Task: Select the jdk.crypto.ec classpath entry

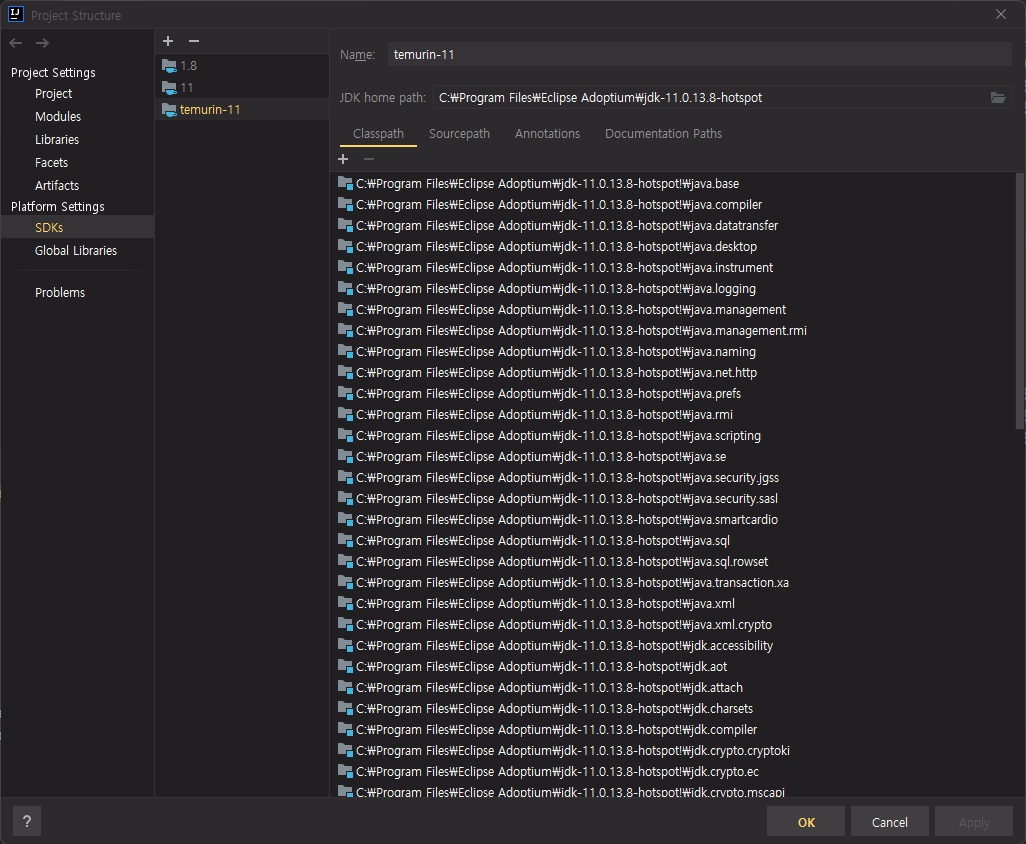Action: click(674, 771)
